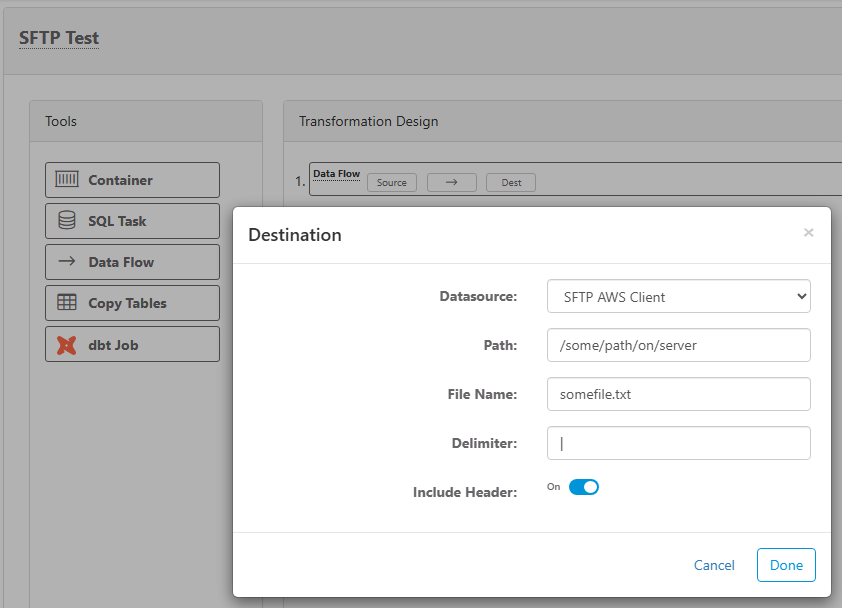
Task: Click the Data Flow tool label text
Action: pyautogui.click(x=121, y=262)
